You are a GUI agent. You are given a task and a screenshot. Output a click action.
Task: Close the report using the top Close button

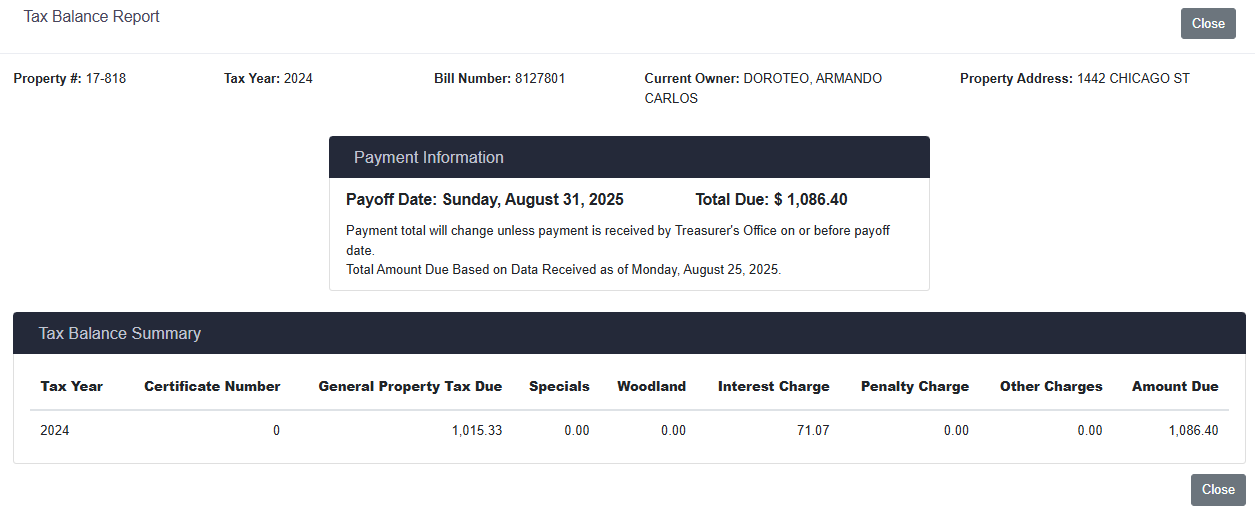click(x=1208, y=24)
